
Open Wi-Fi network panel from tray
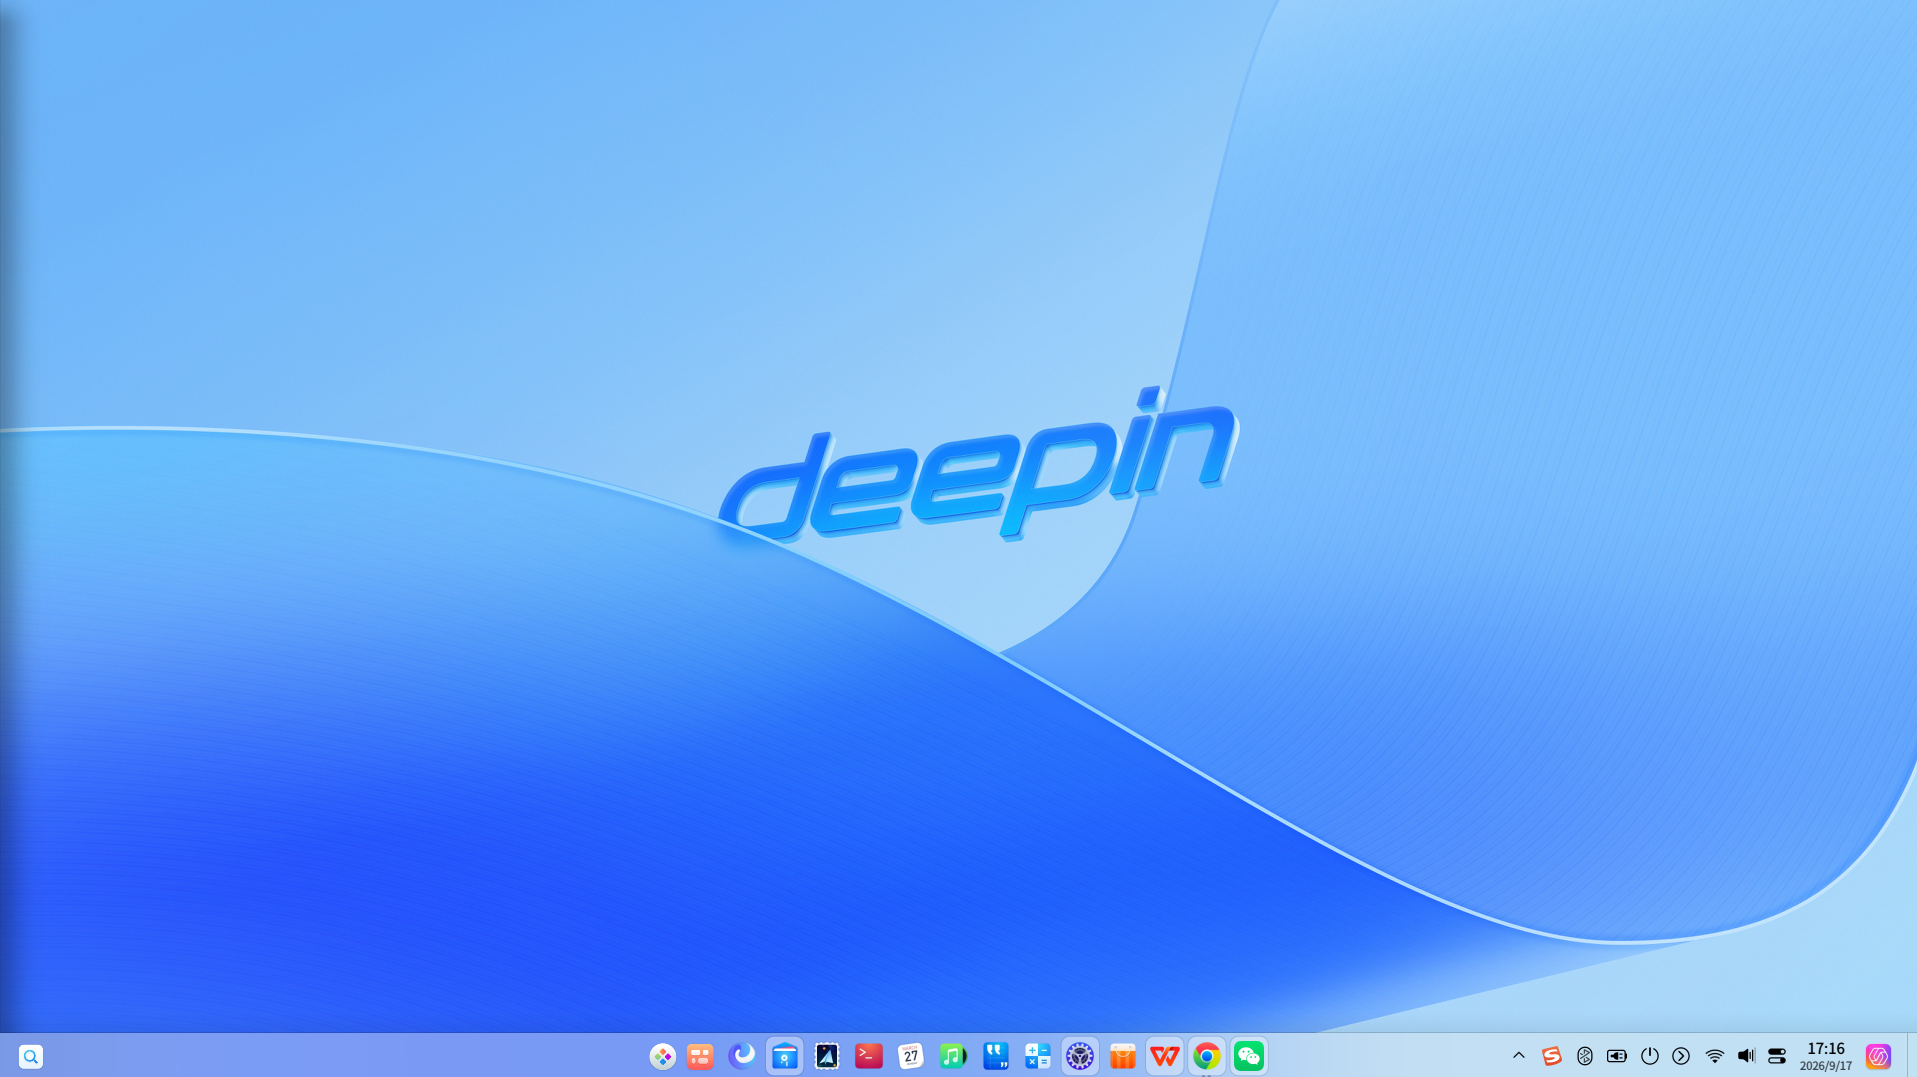pos(1715,1056)
